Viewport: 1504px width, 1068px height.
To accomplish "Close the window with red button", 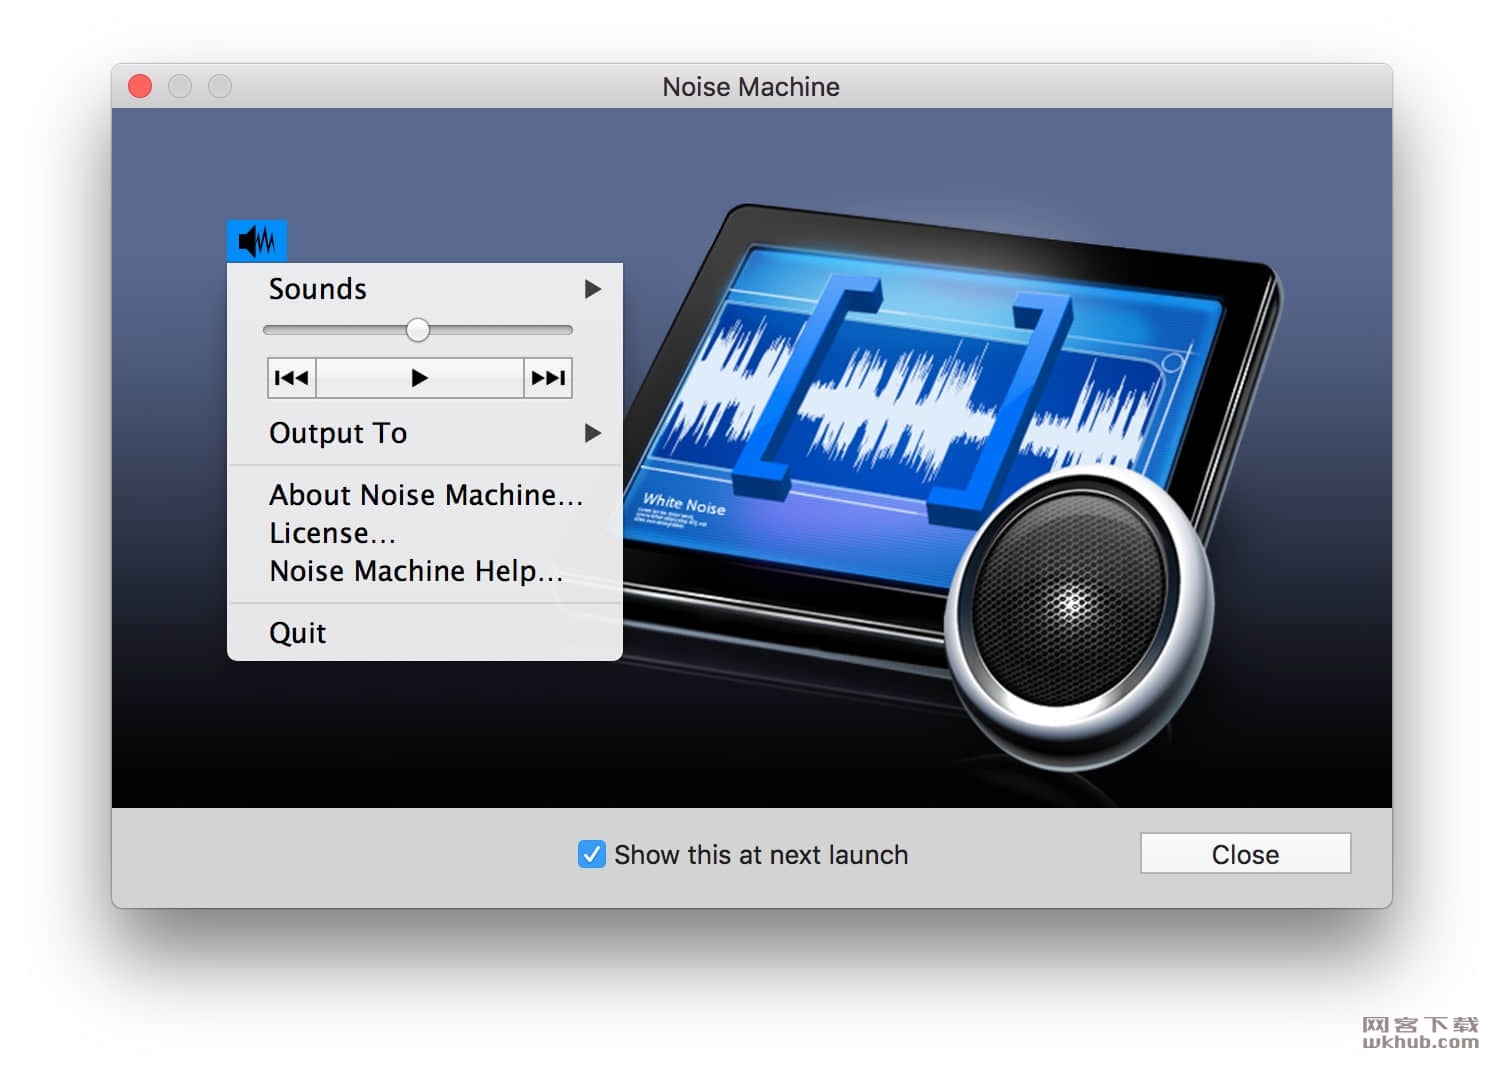I will point(140,87).
